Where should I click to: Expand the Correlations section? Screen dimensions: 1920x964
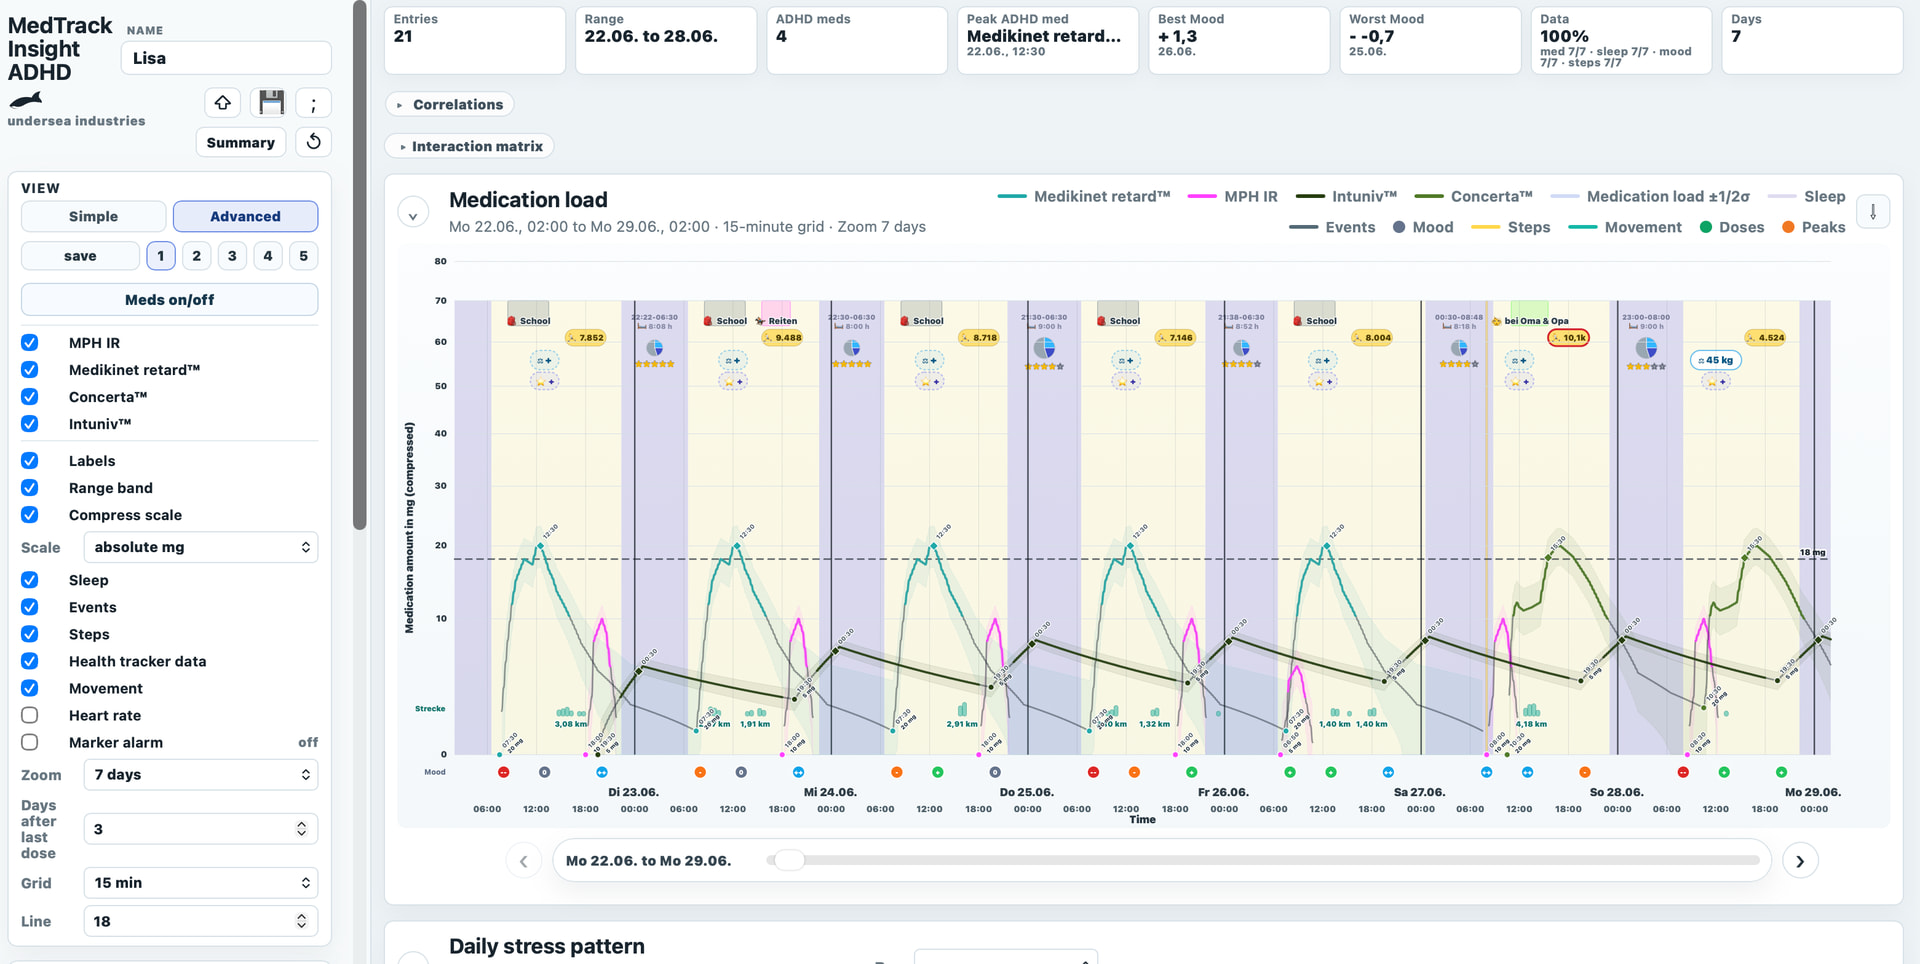pos(450,104)
